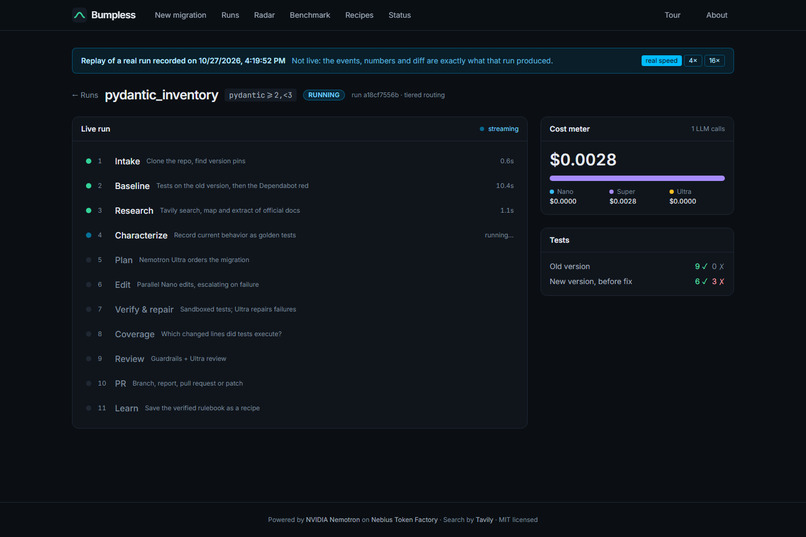Go back to Runs list

[85, 95]
